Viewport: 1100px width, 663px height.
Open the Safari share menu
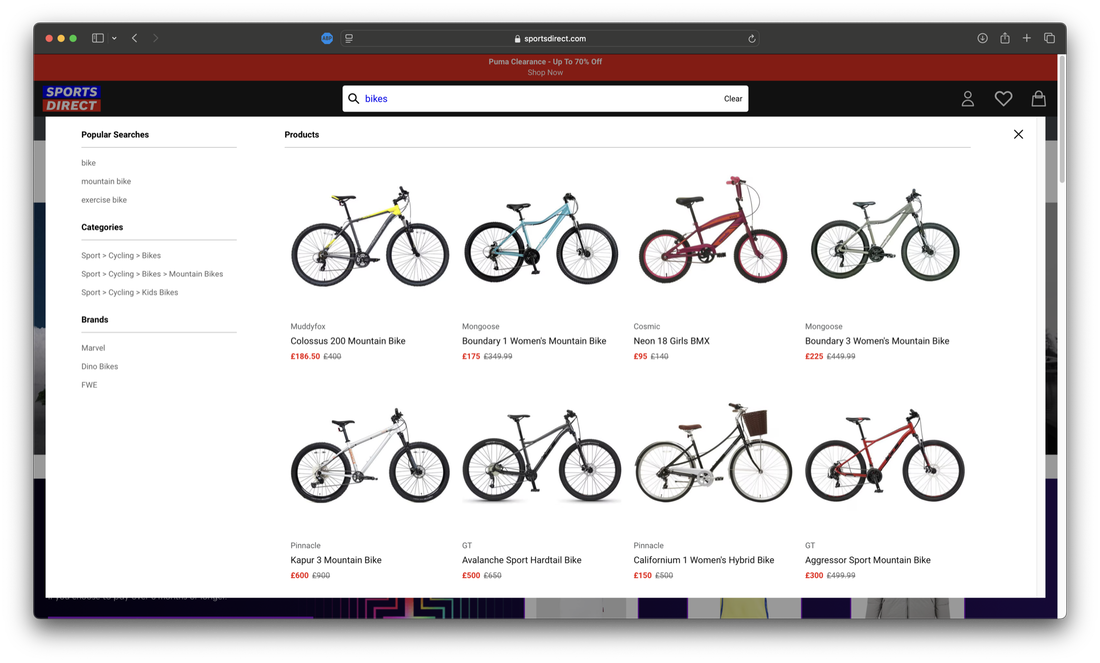coord(1005,39)
